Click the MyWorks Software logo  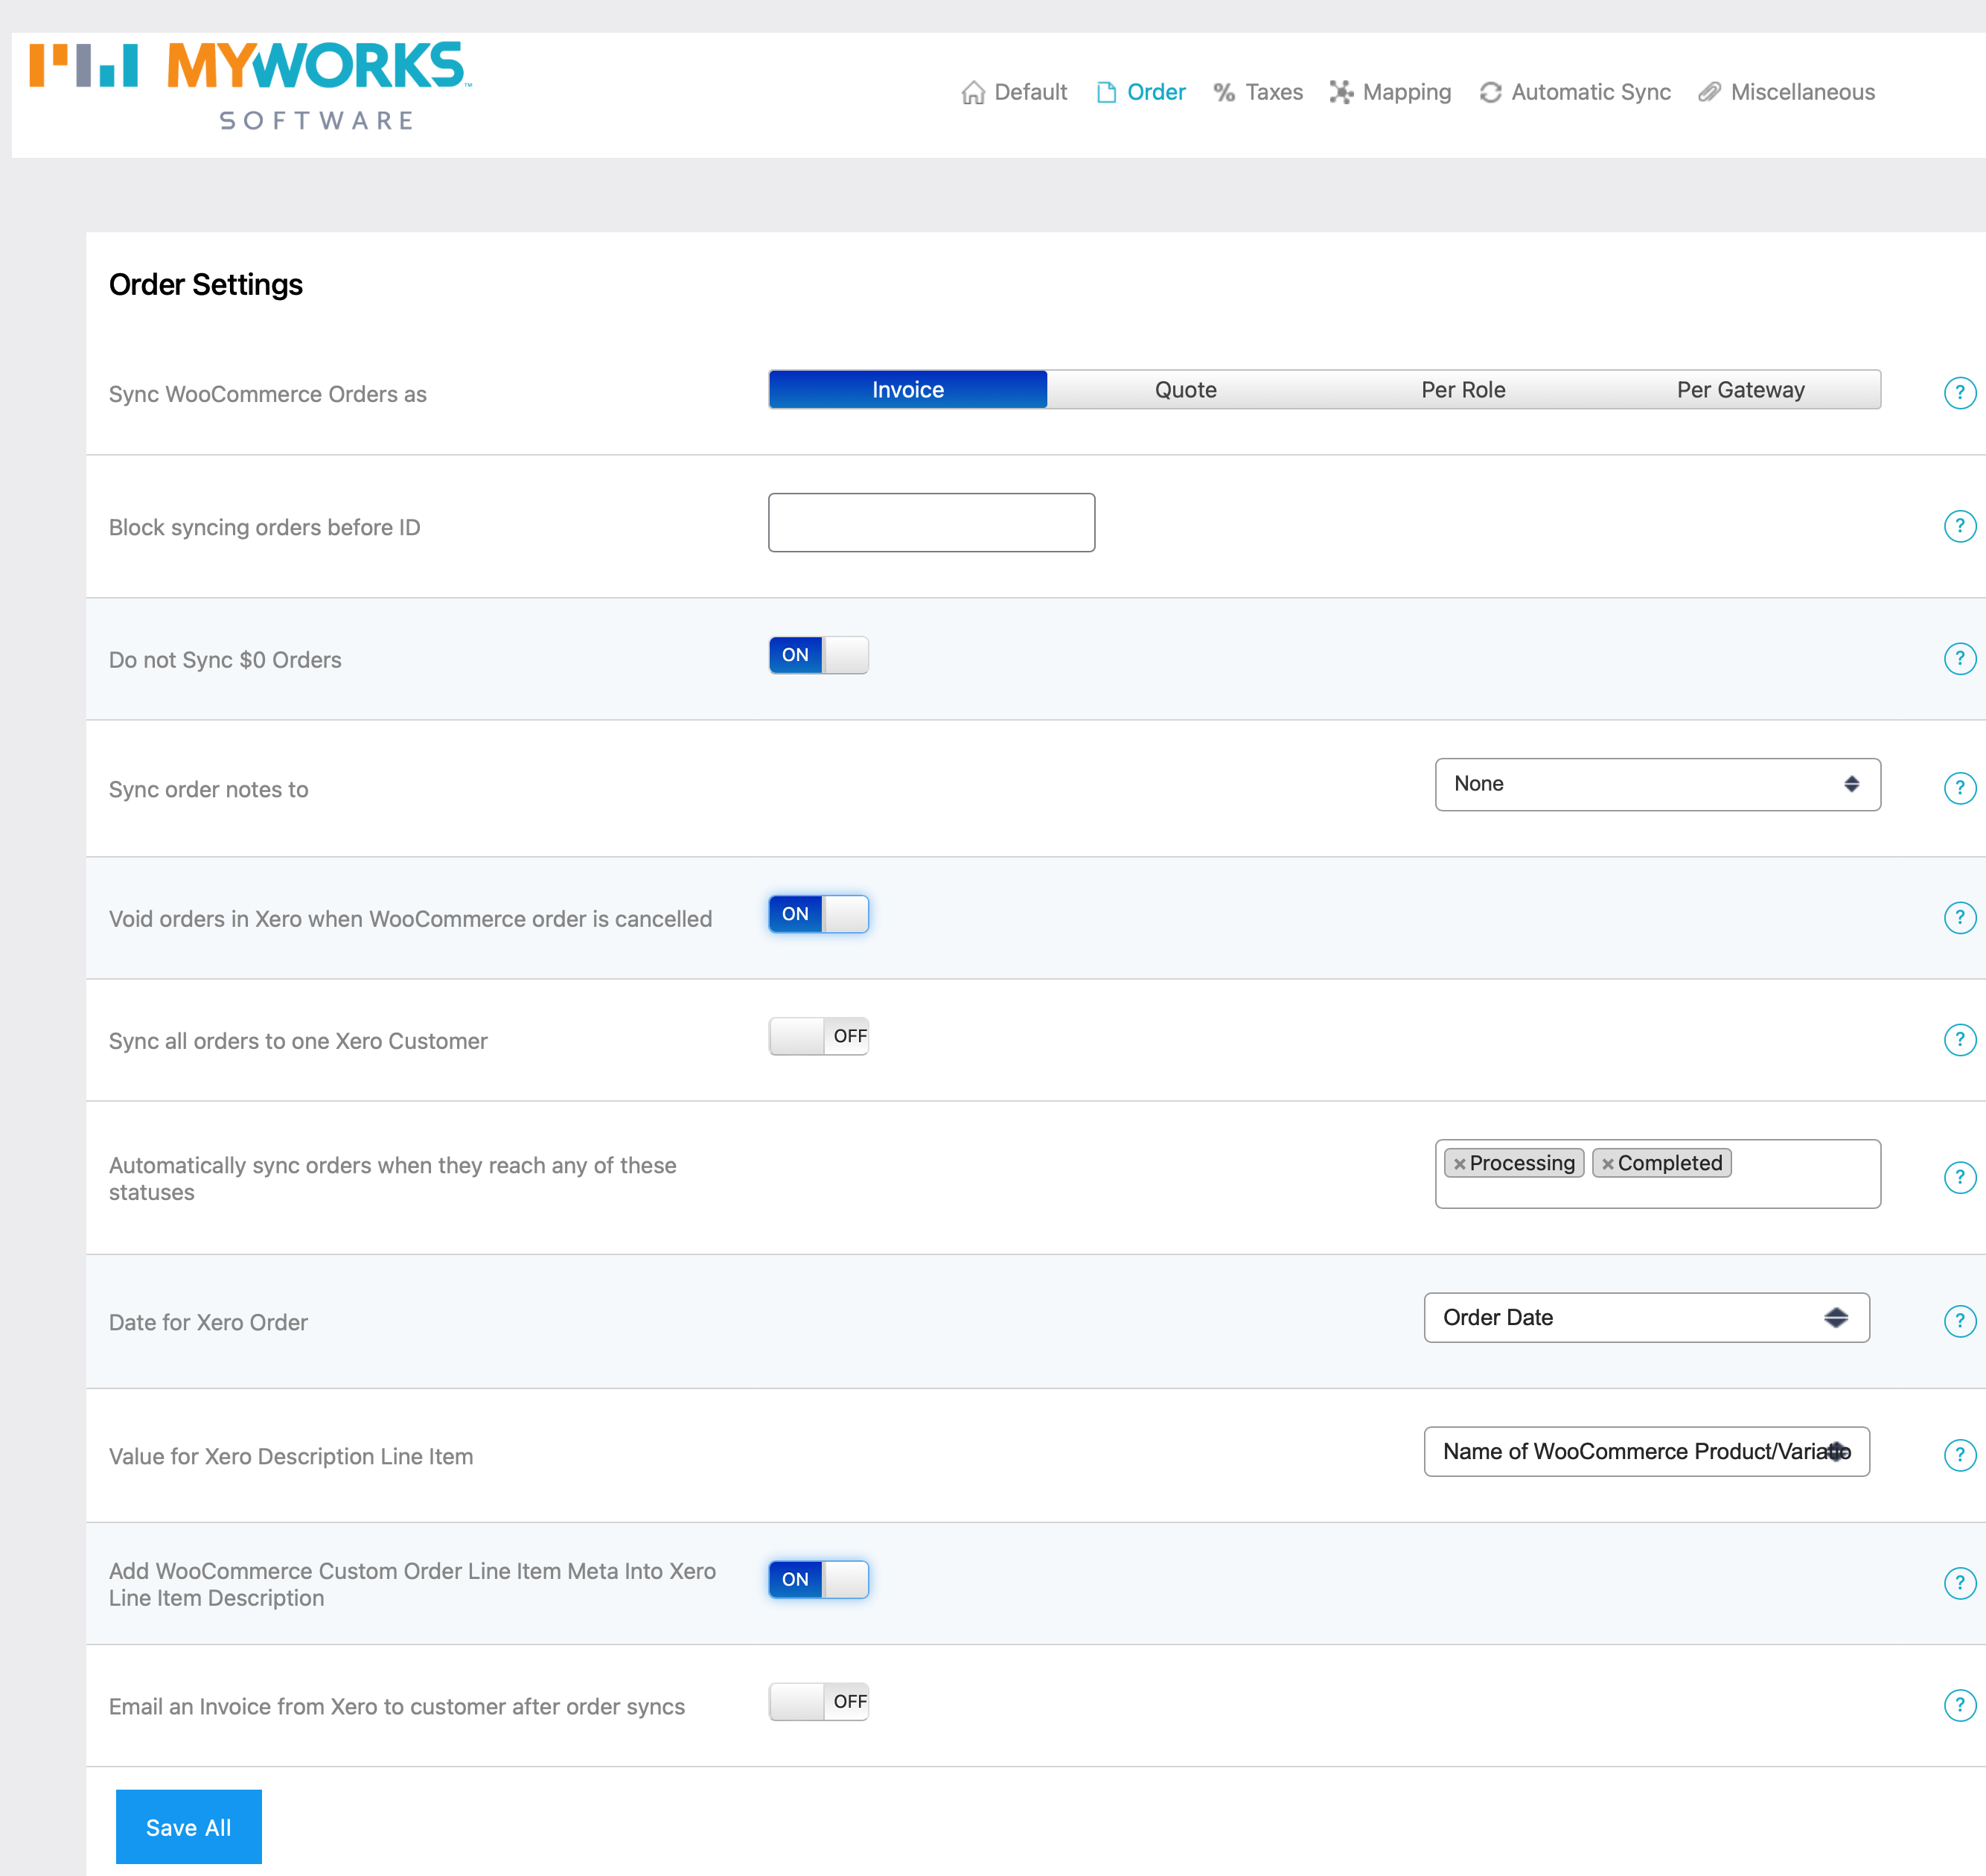[x=250, y=86]
